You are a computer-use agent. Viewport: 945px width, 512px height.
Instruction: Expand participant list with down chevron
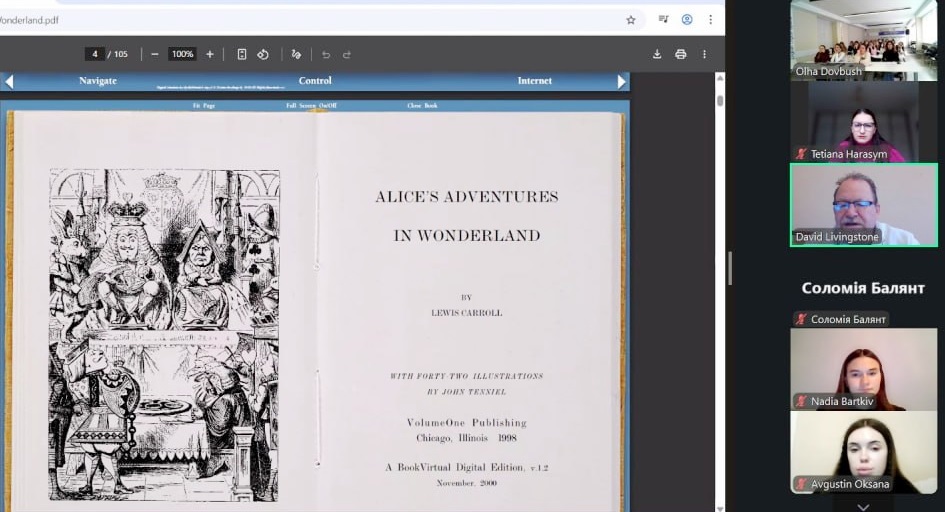(864, 506)
